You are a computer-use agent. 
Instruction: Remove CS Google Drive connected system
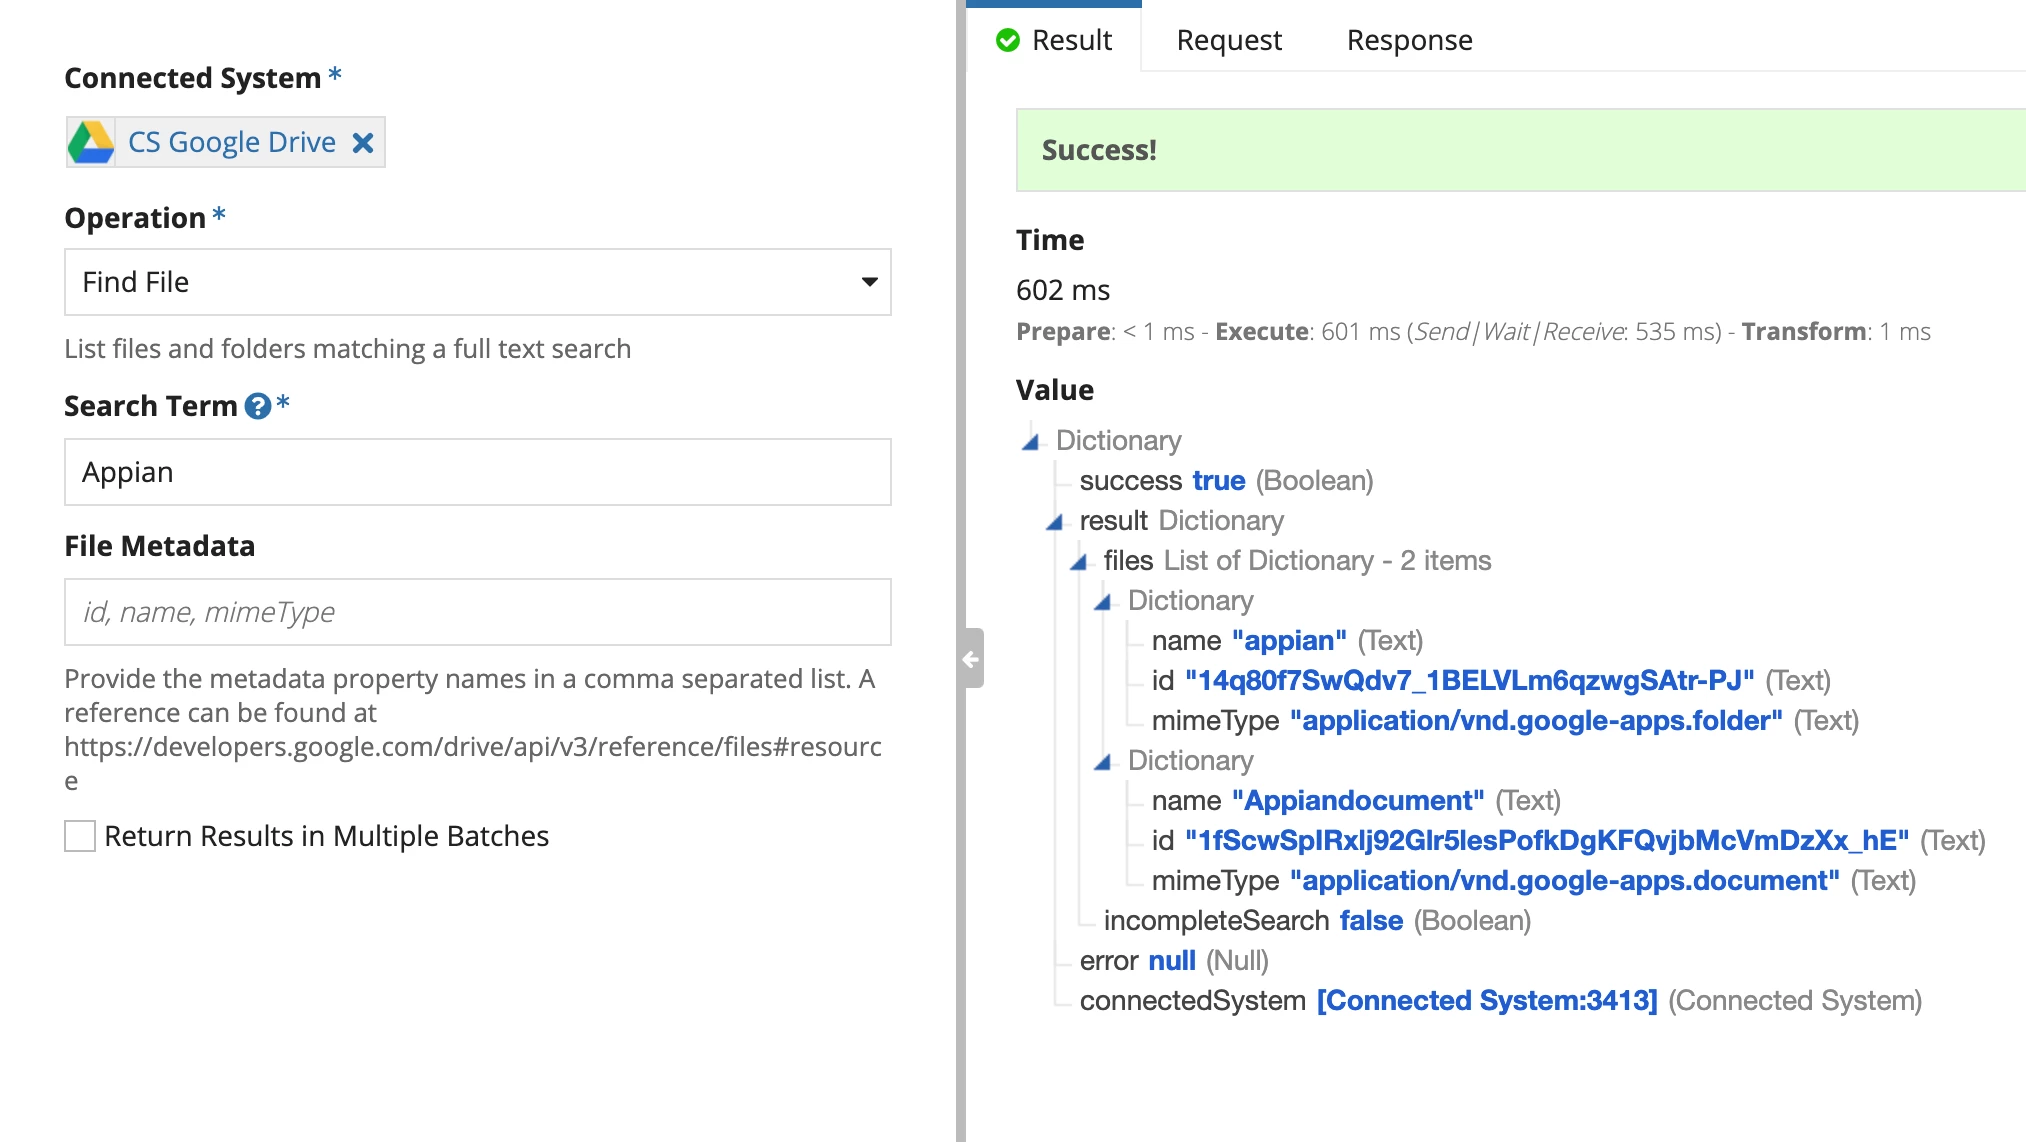[x=363, y=143]
